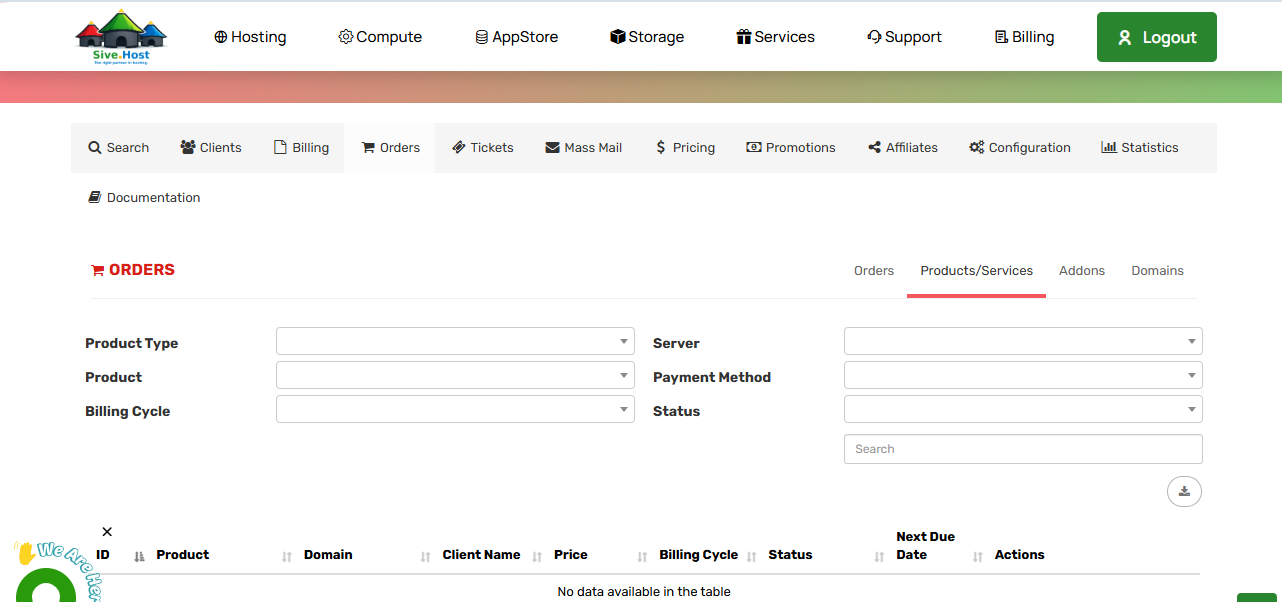The width and height of the screenshot is (1282, 602).
Task: Open the Pricing section
Action: [x=685, y=148]
